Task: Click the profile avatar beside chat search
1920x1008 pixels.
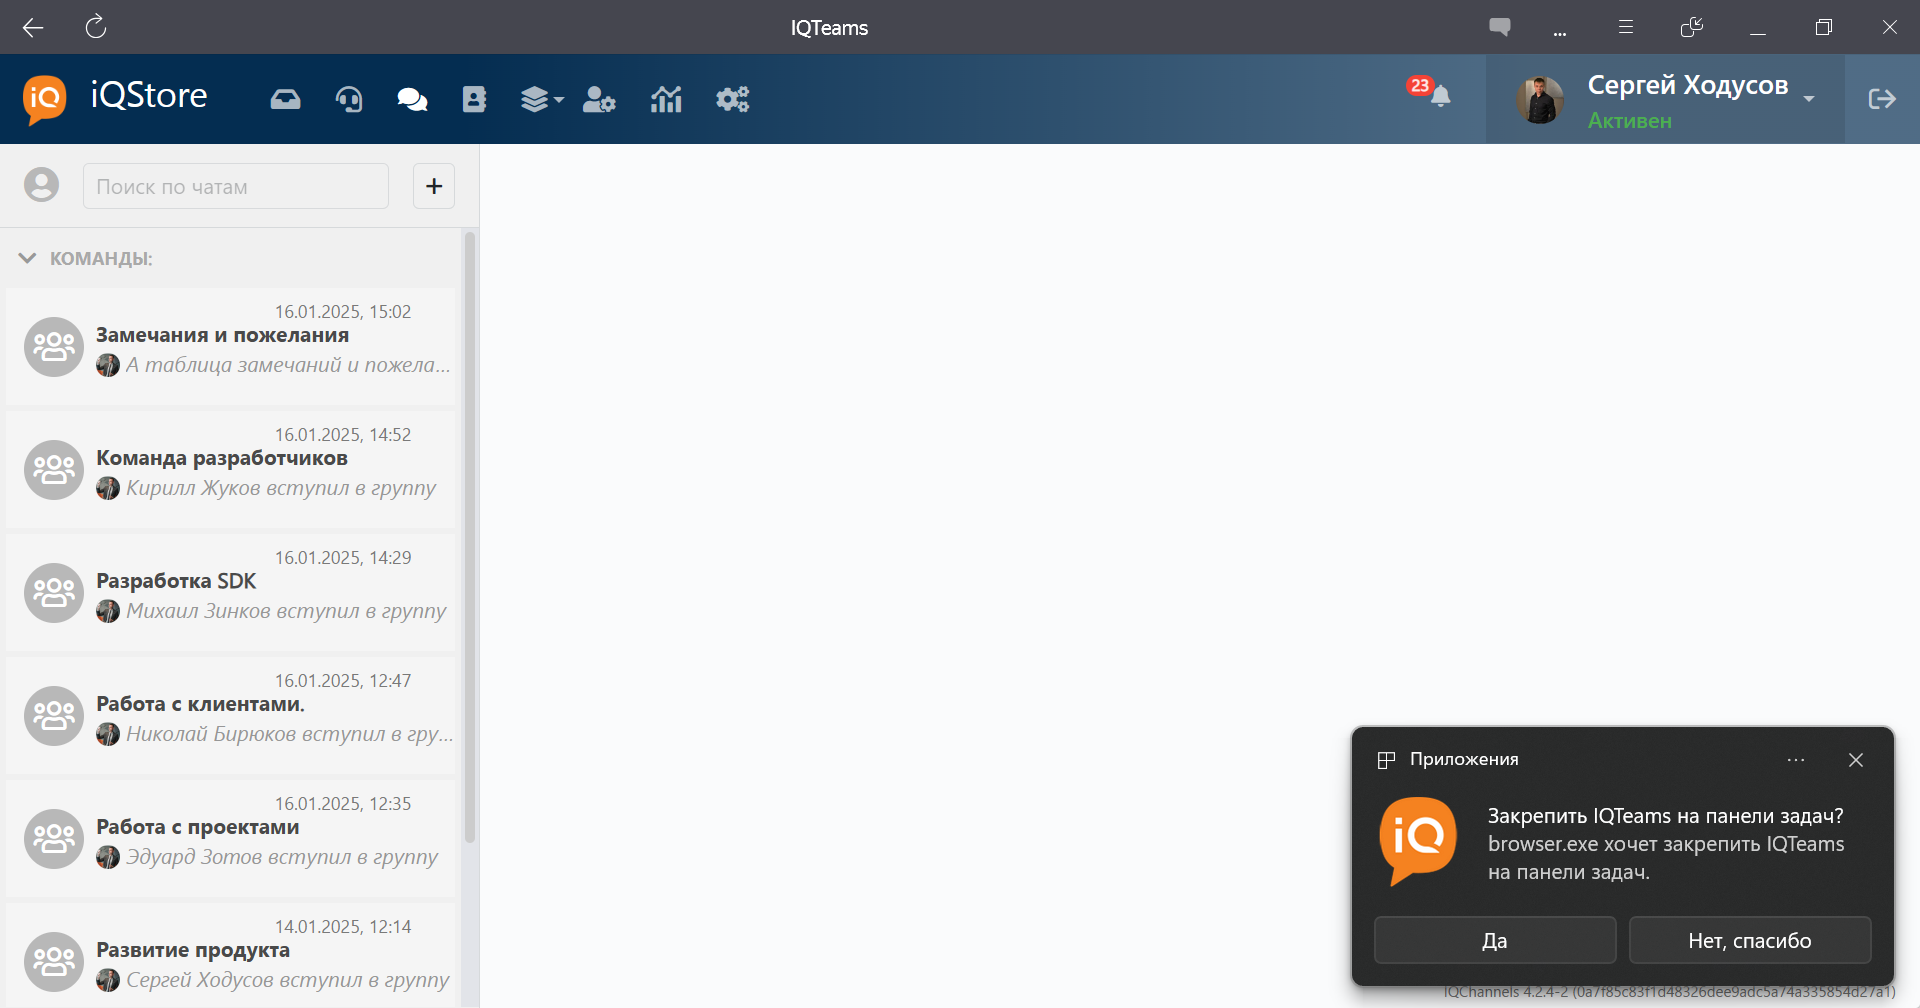Action: [41, 185]
